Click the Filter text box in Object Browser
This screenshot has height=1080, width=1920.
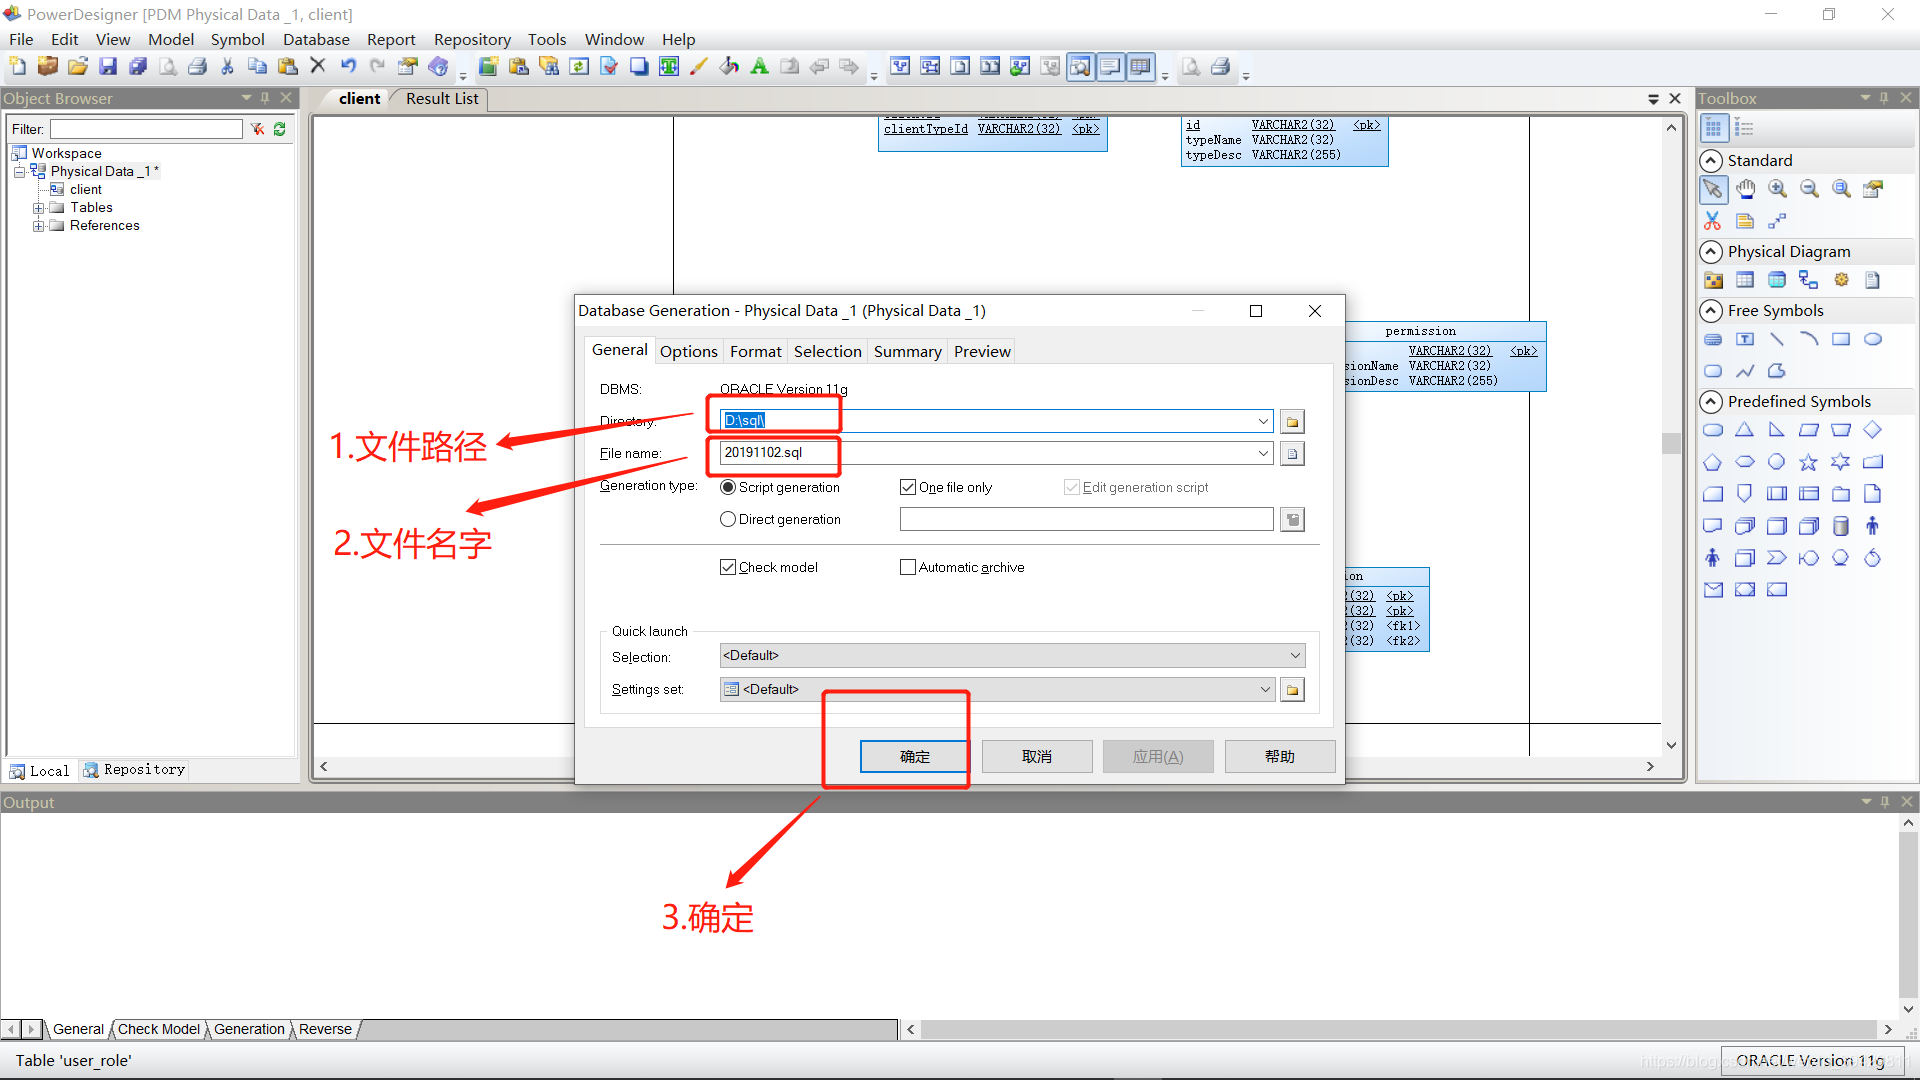[147, 129]
